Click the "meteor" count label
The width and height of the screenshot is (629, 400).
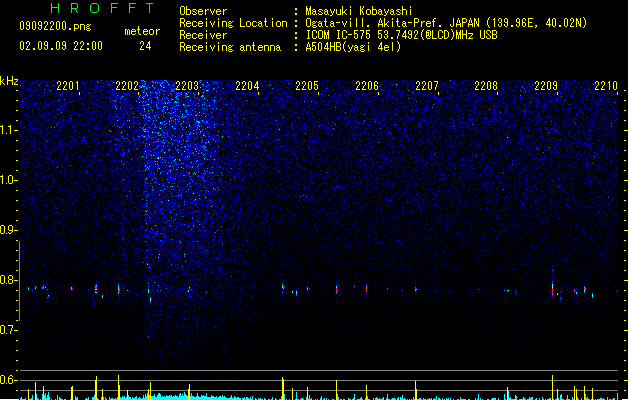pyautogui.click(x=142, y=31)
